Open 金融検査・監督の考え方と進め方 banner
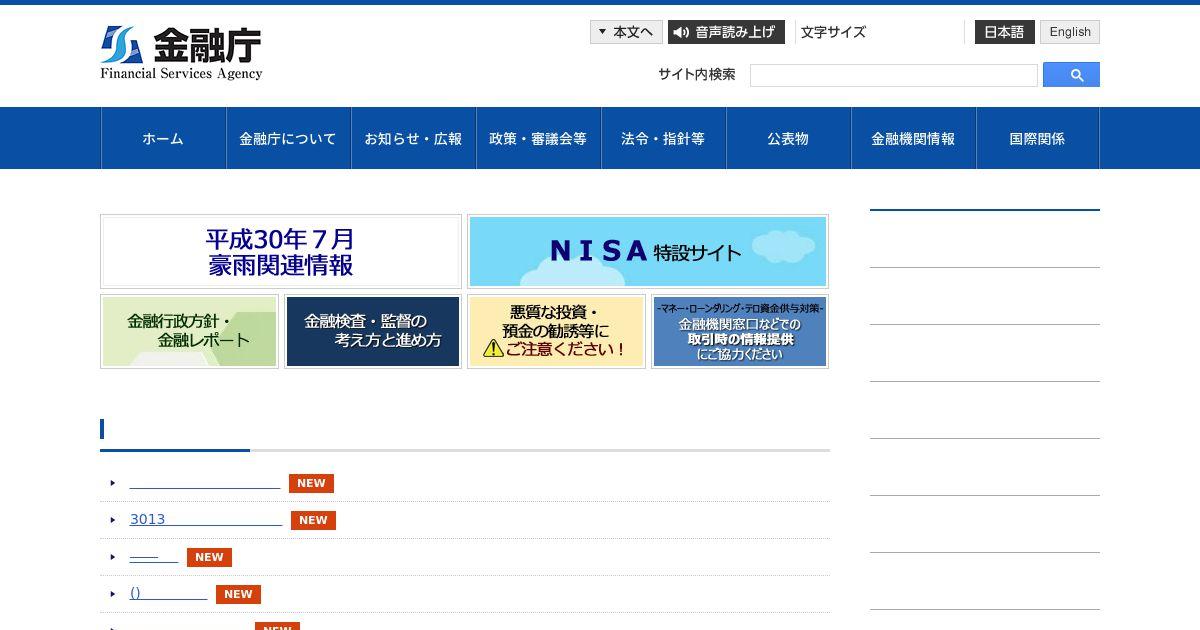1200x630 pixels. 373,331
